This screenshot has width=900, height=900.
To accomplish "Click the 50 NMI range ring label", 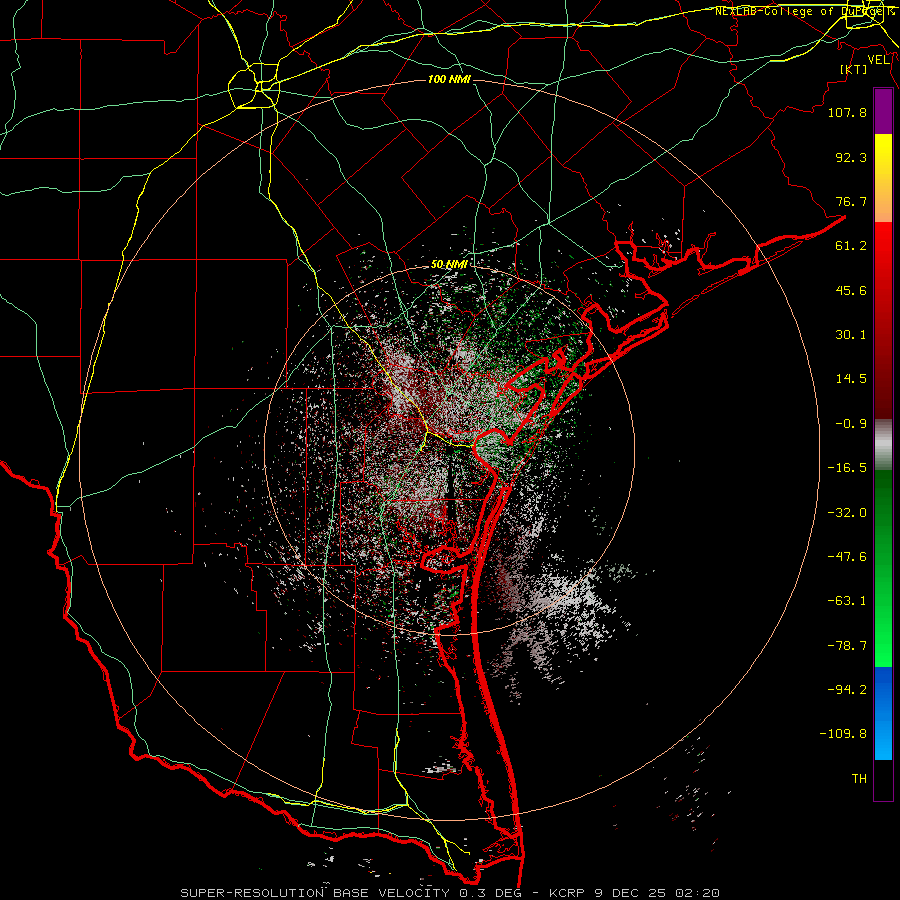I will pos(449,265).
